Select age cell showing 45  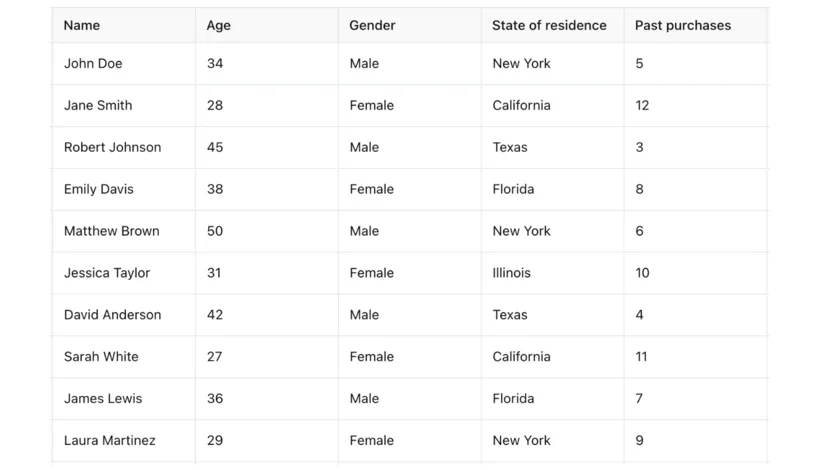[x=215, y=147]
